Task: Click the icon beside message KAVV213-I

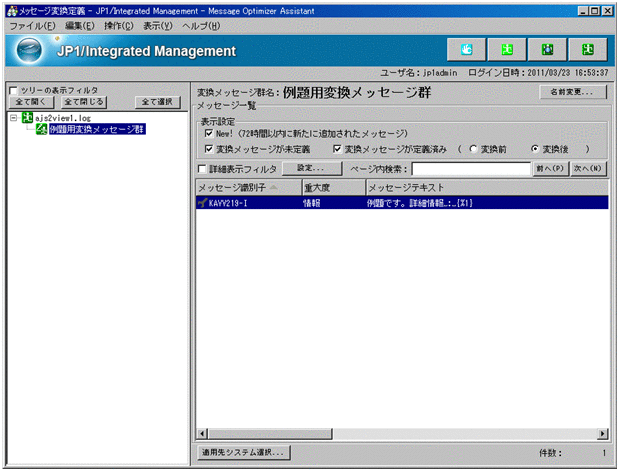Action: 203,202
